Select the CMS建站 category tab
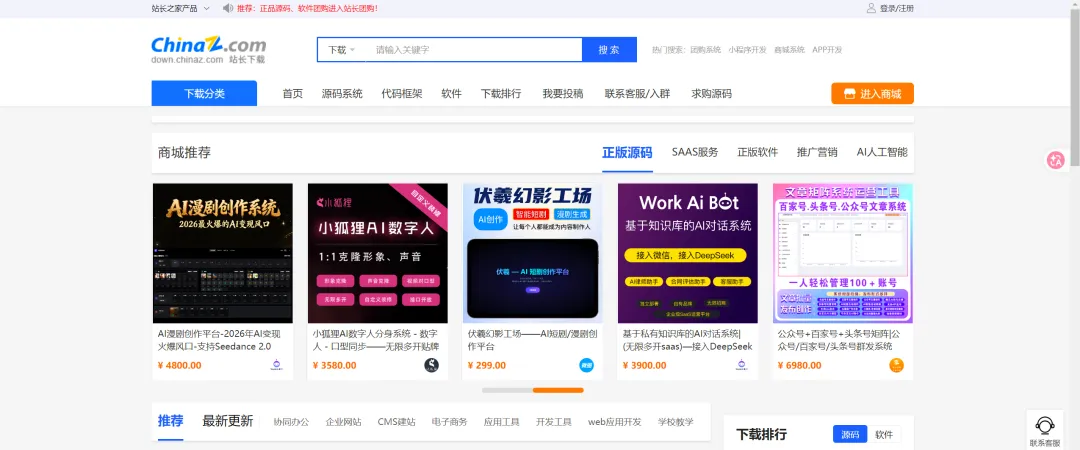The width and height of the screenshot is (1080, 450). coord(396,422)
